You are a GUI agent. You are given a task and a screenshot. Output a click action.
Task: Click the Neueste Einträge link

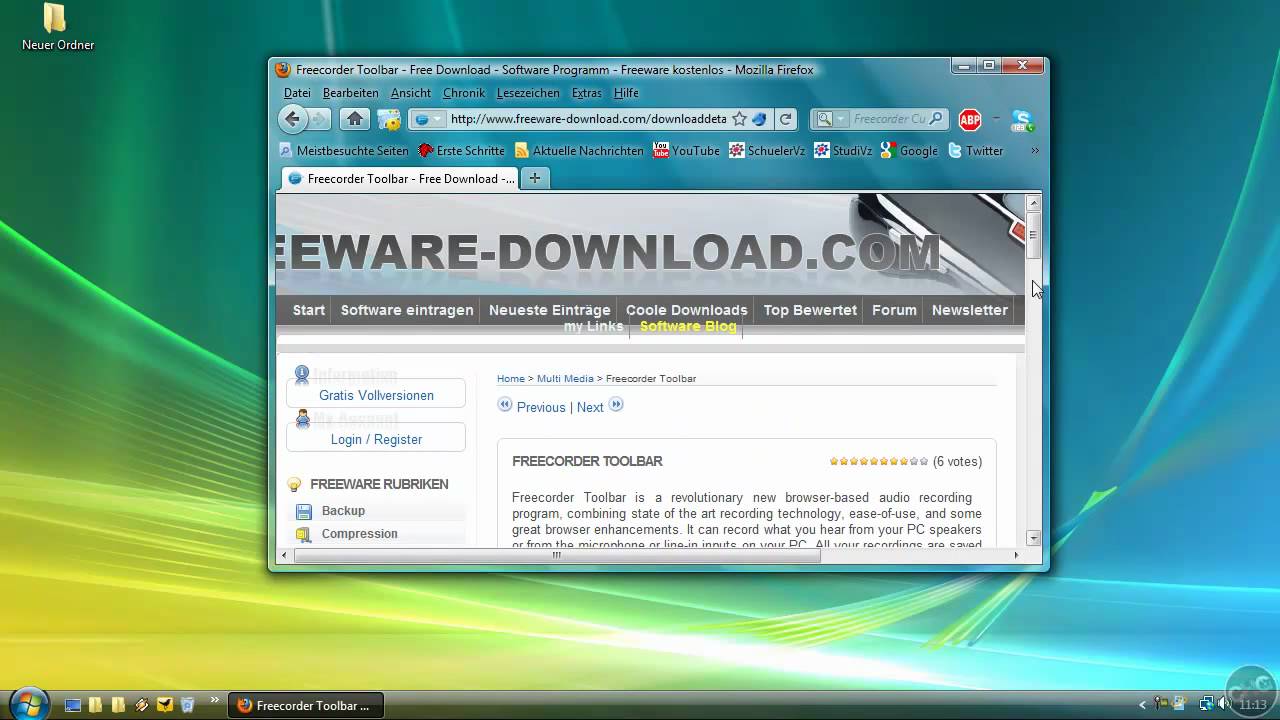pos(549,310)
